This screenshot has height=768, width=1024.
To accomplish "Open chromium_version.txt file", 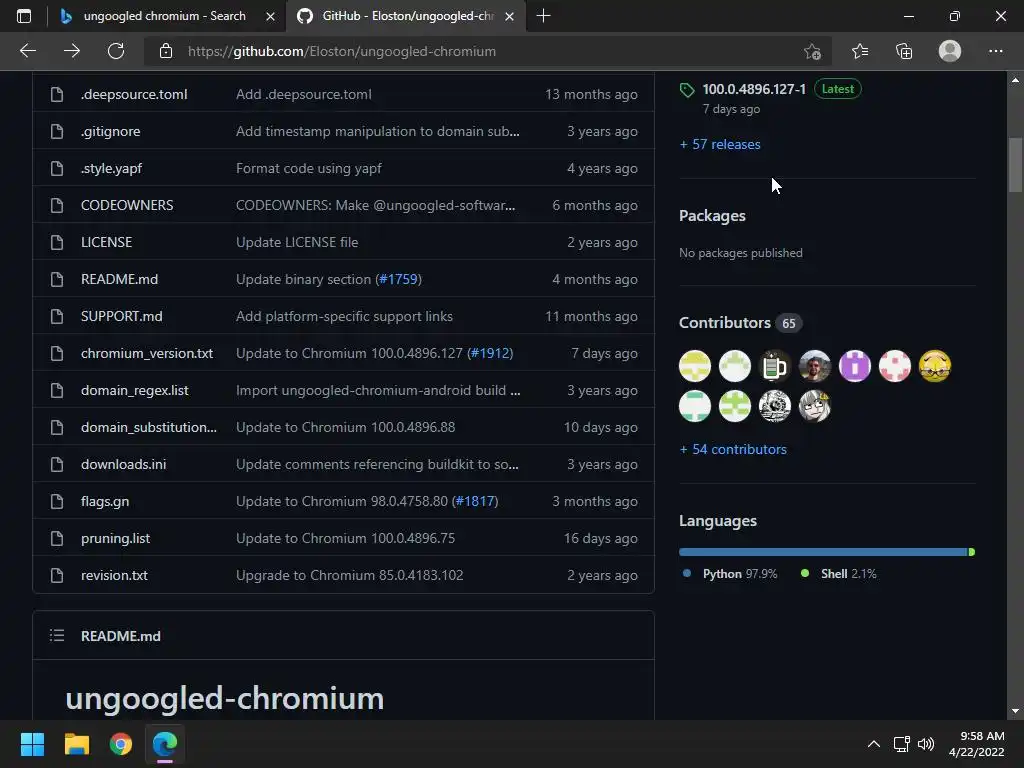I will [x=147, y=353].
